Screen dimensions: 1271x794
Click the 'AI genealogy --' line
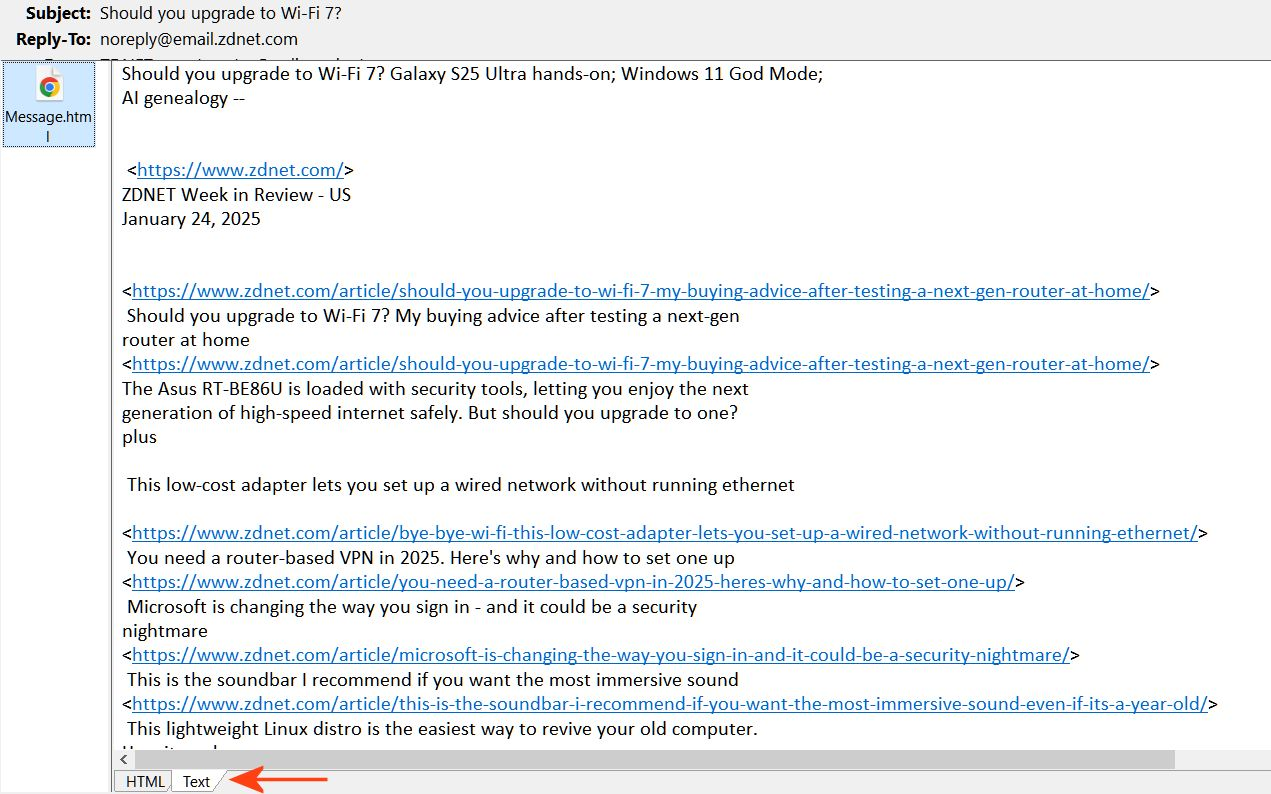click(184, 97)
